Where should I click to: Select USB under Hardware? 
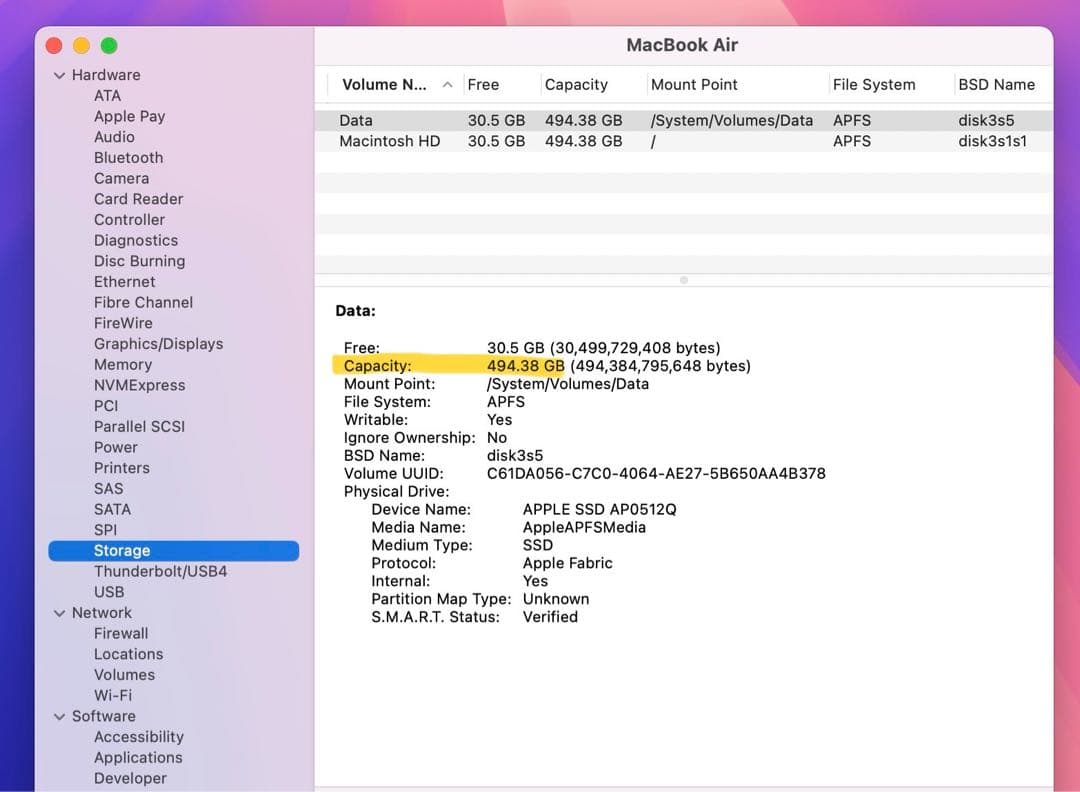(x=109, y=591)
